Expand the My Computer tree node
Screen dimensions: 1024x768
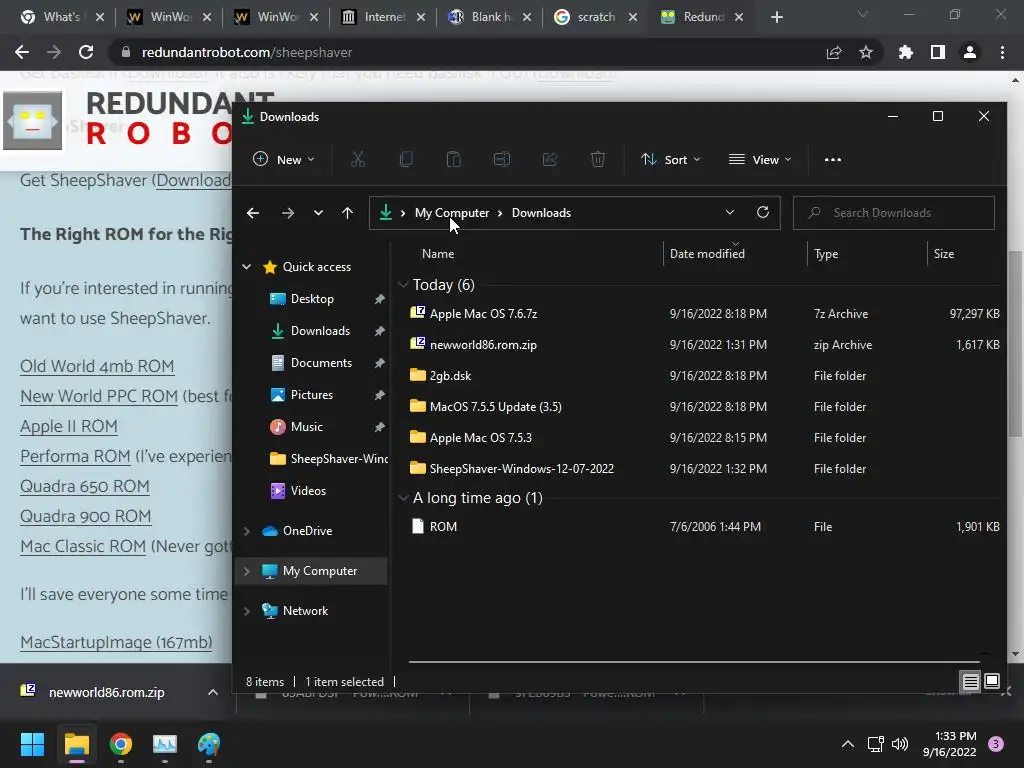pos(247,571)
